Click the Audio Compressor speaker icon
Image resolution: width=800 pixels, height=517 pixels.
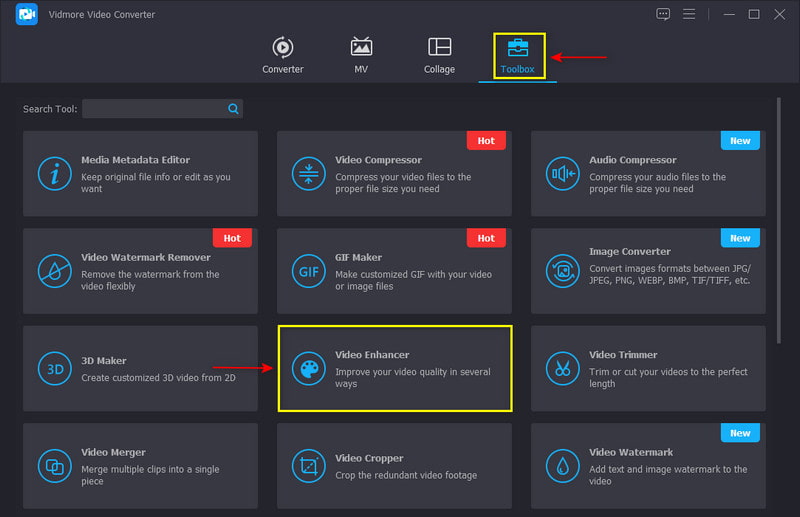click(563, 174)
